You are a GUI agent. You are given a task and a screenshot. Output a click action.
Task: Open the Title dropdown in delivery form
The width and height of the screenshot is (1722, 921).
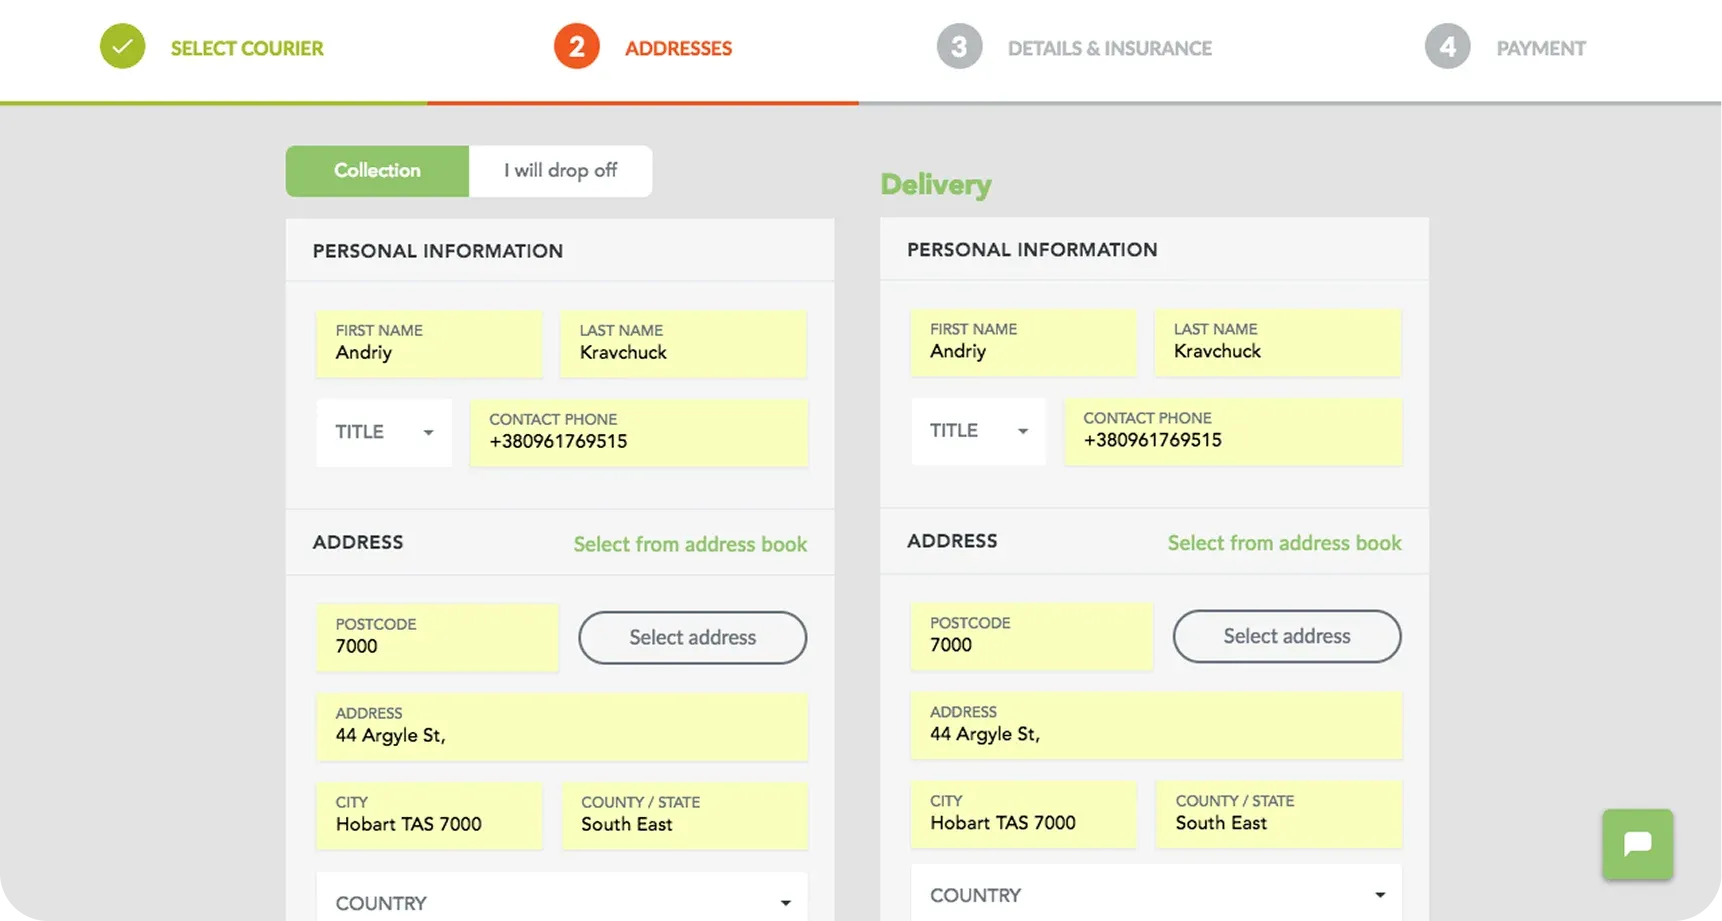pyautogui.click(x=978, y=431)
